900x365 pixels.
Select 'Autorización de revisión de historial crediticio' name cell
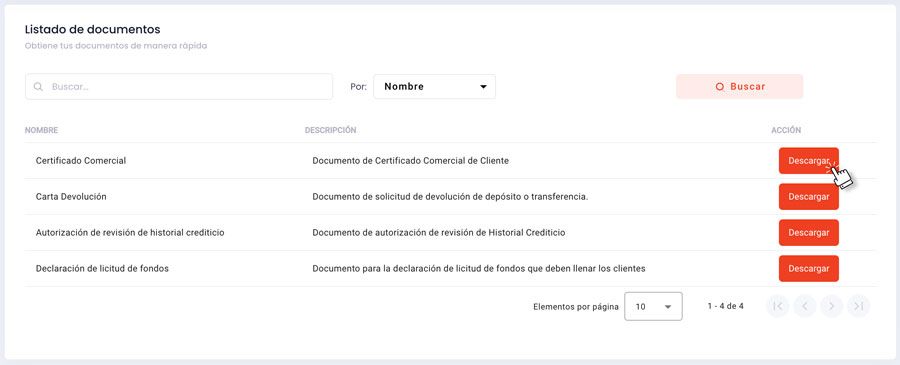(x=130, y=232)
